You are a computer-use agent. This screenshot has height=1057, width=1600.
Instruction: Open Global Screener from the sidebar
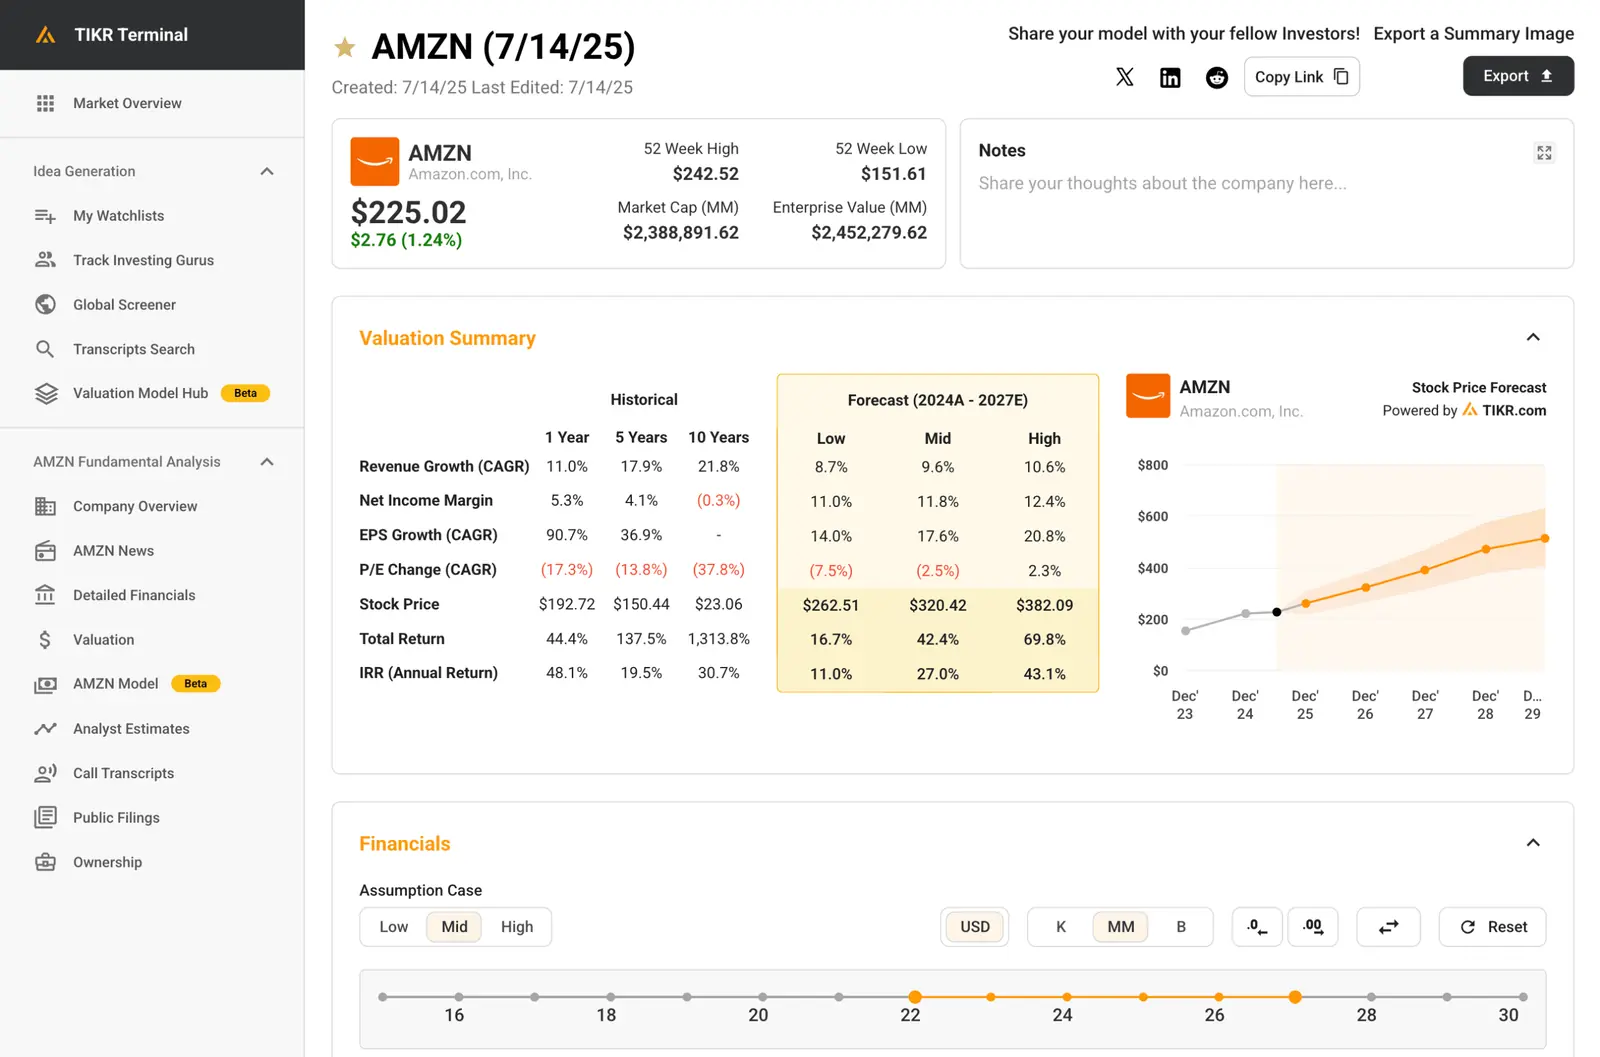124,305
